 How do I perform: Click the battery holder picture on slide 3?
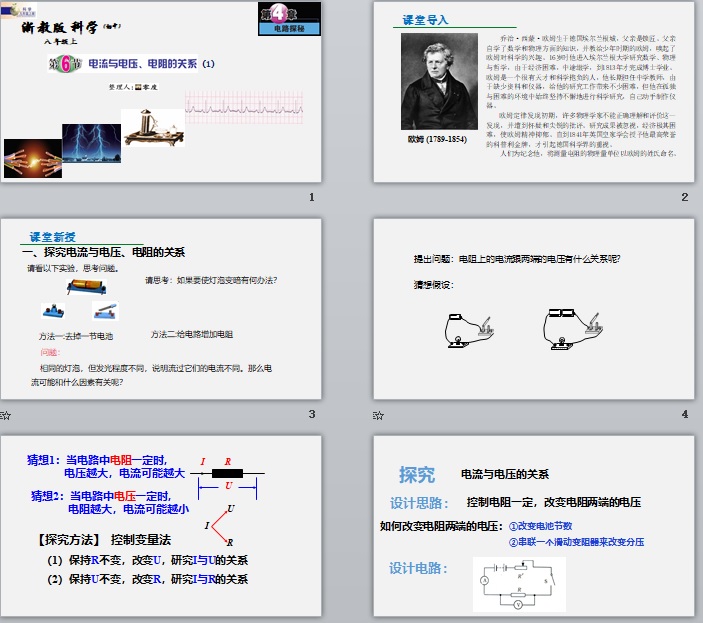click(x=96, y=288)
